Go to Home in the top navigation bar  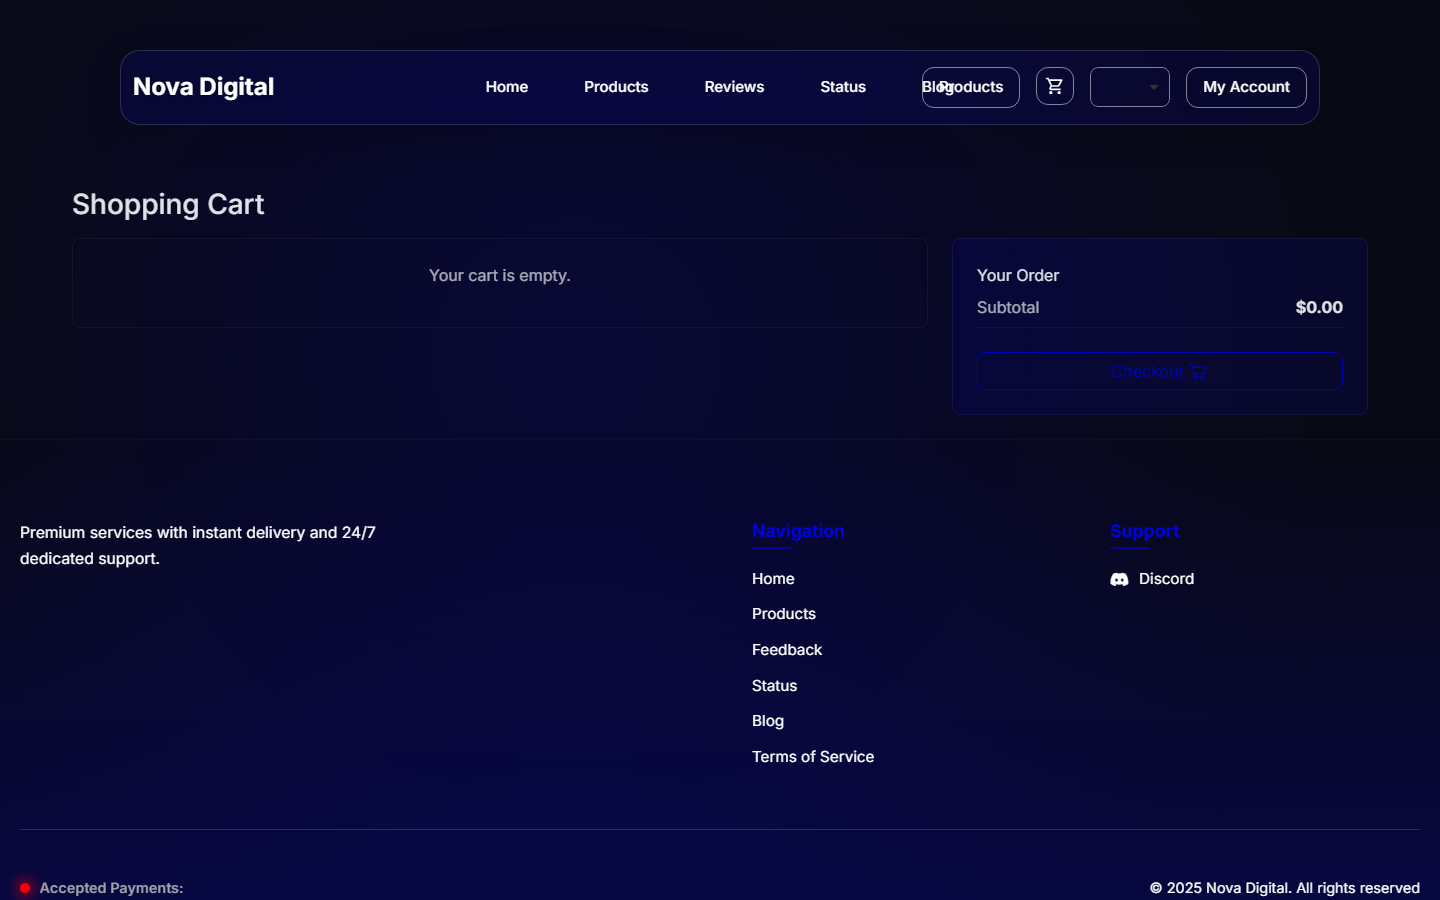507,87
